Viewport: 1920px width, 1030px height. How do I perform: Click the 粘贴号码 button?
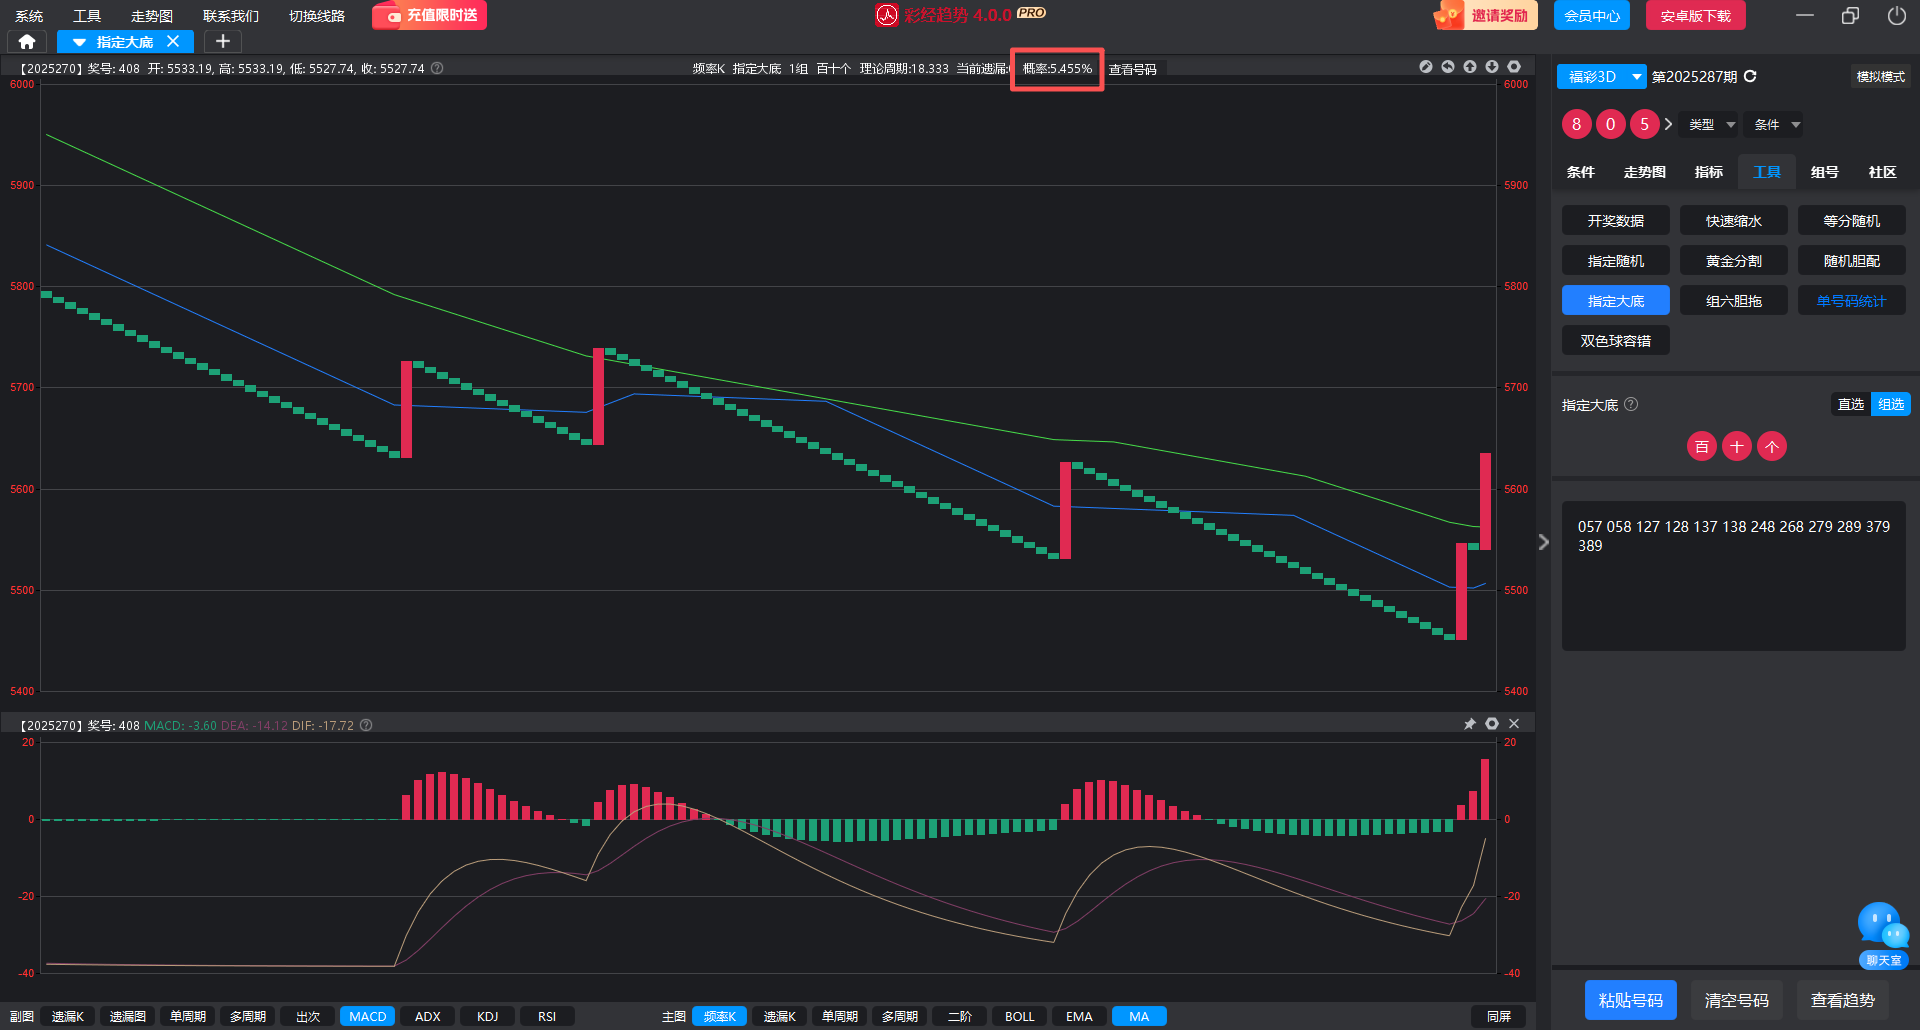pos(1630,1000)
